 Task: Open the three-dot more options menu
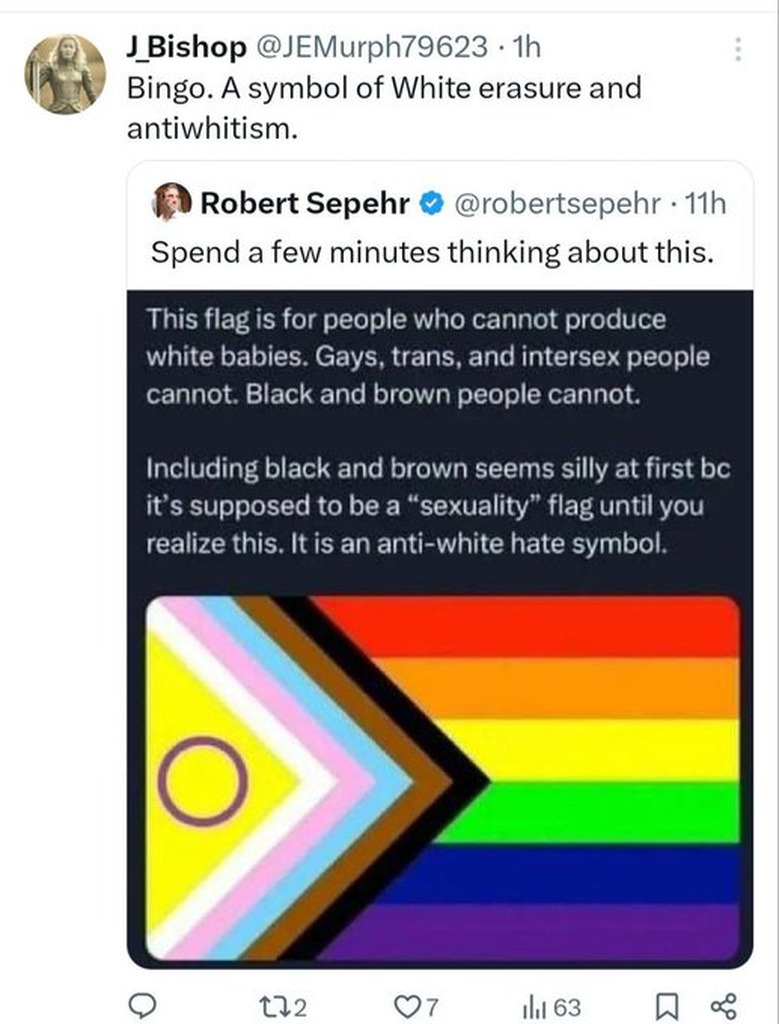pyautogui.click(x=738, y=49)
